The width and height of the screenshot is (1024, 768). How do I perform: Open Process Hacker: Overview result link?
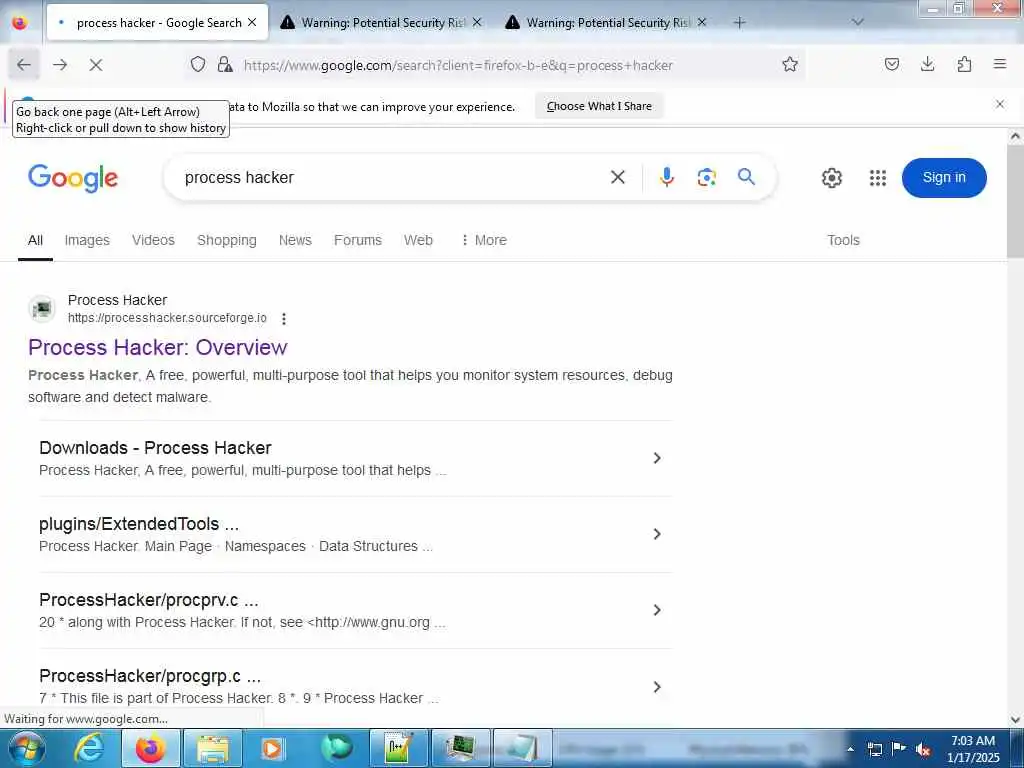[157, 347]
